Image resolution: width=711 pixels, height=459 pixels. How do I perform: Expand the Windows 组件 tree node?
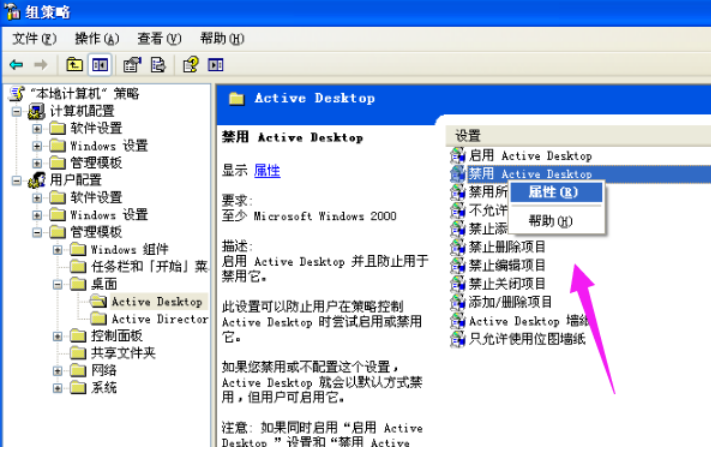(57, 250)
